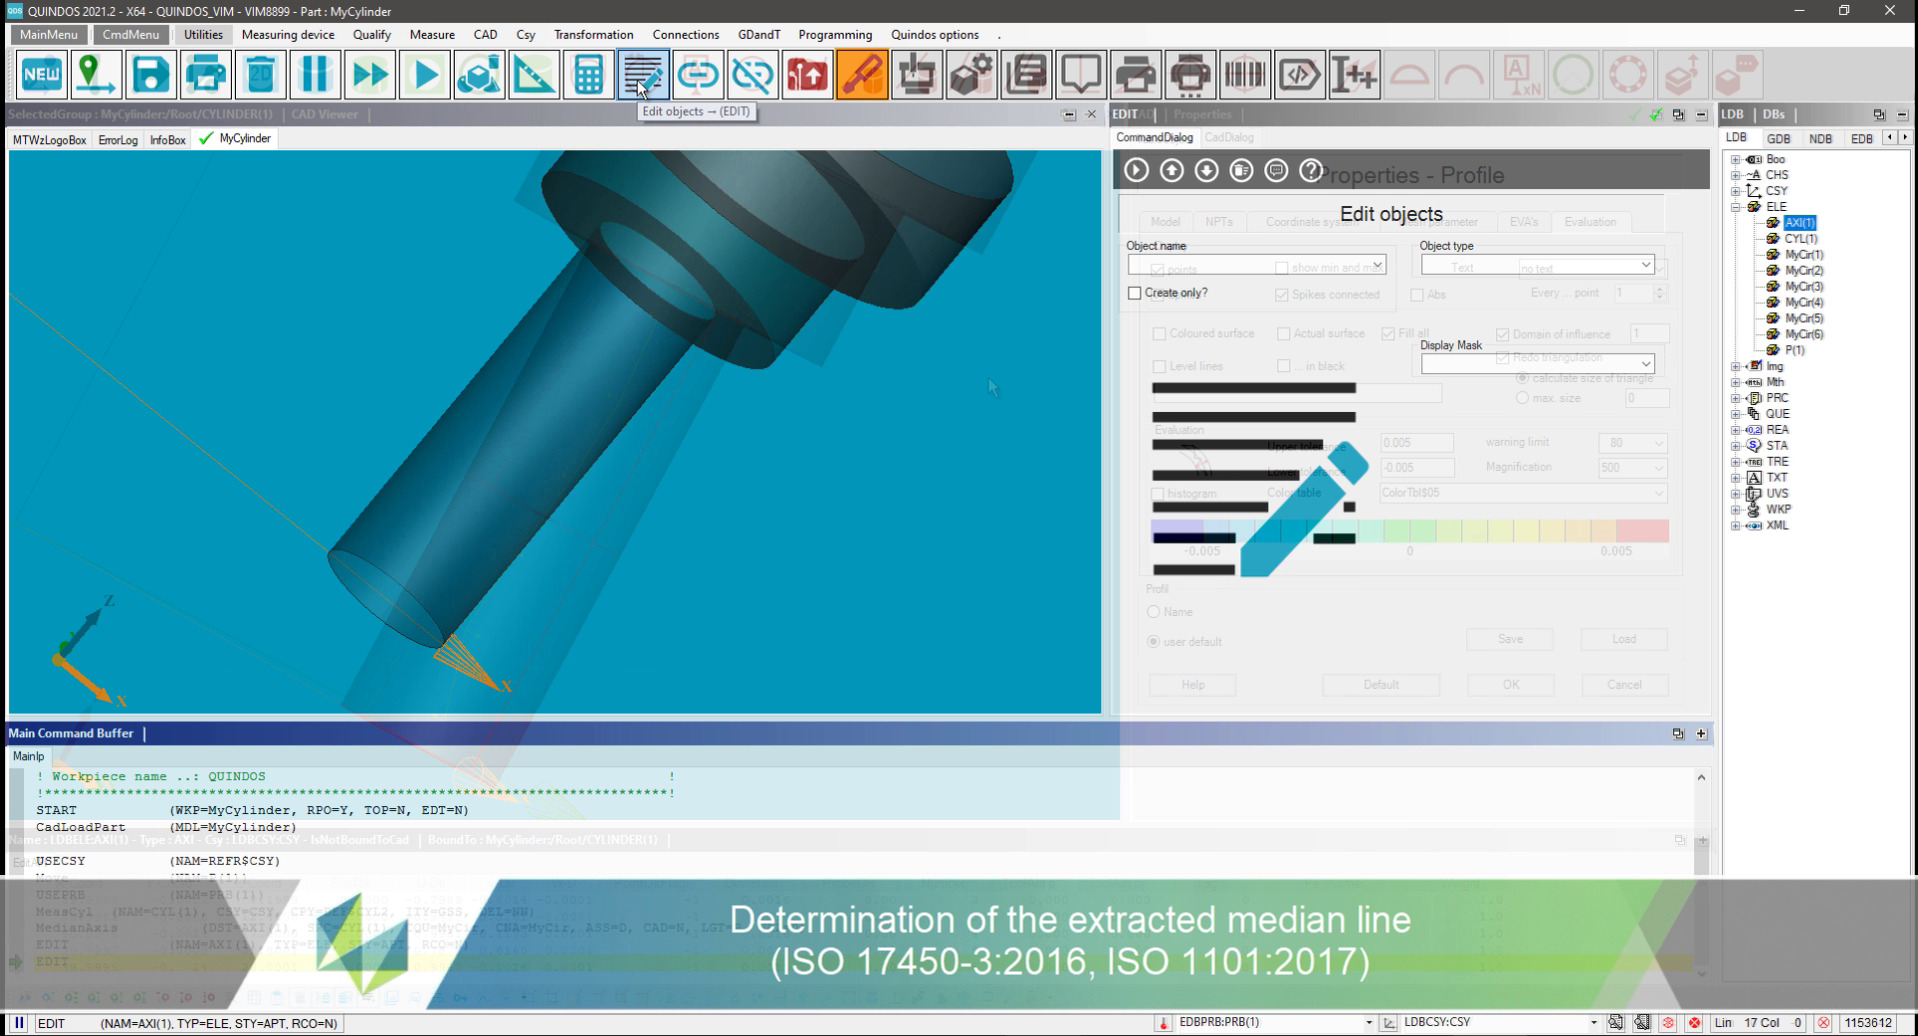Open the 2D trash icon in the toolbar
1918x1036 pixels.
point(259,73)
